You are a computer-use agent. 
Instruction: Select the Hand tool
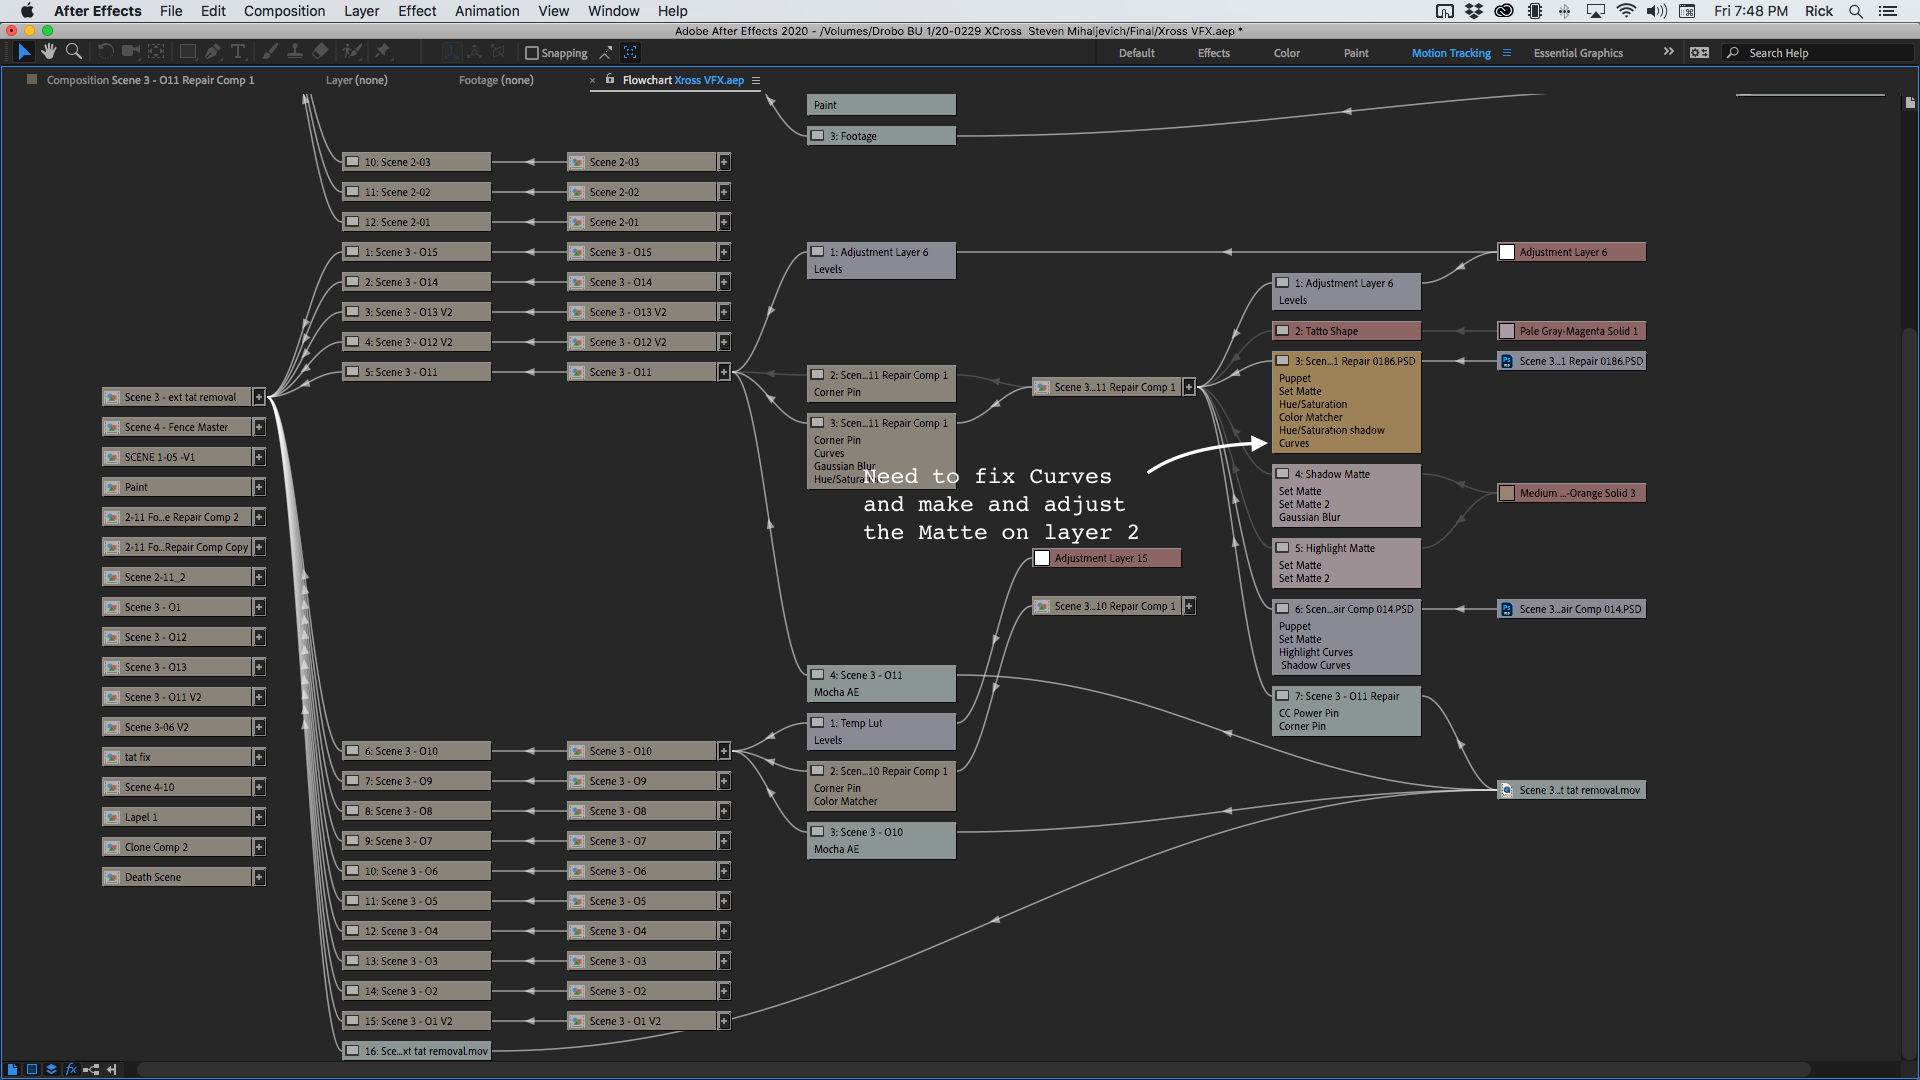pyautogui.click(x=48, y=52)
